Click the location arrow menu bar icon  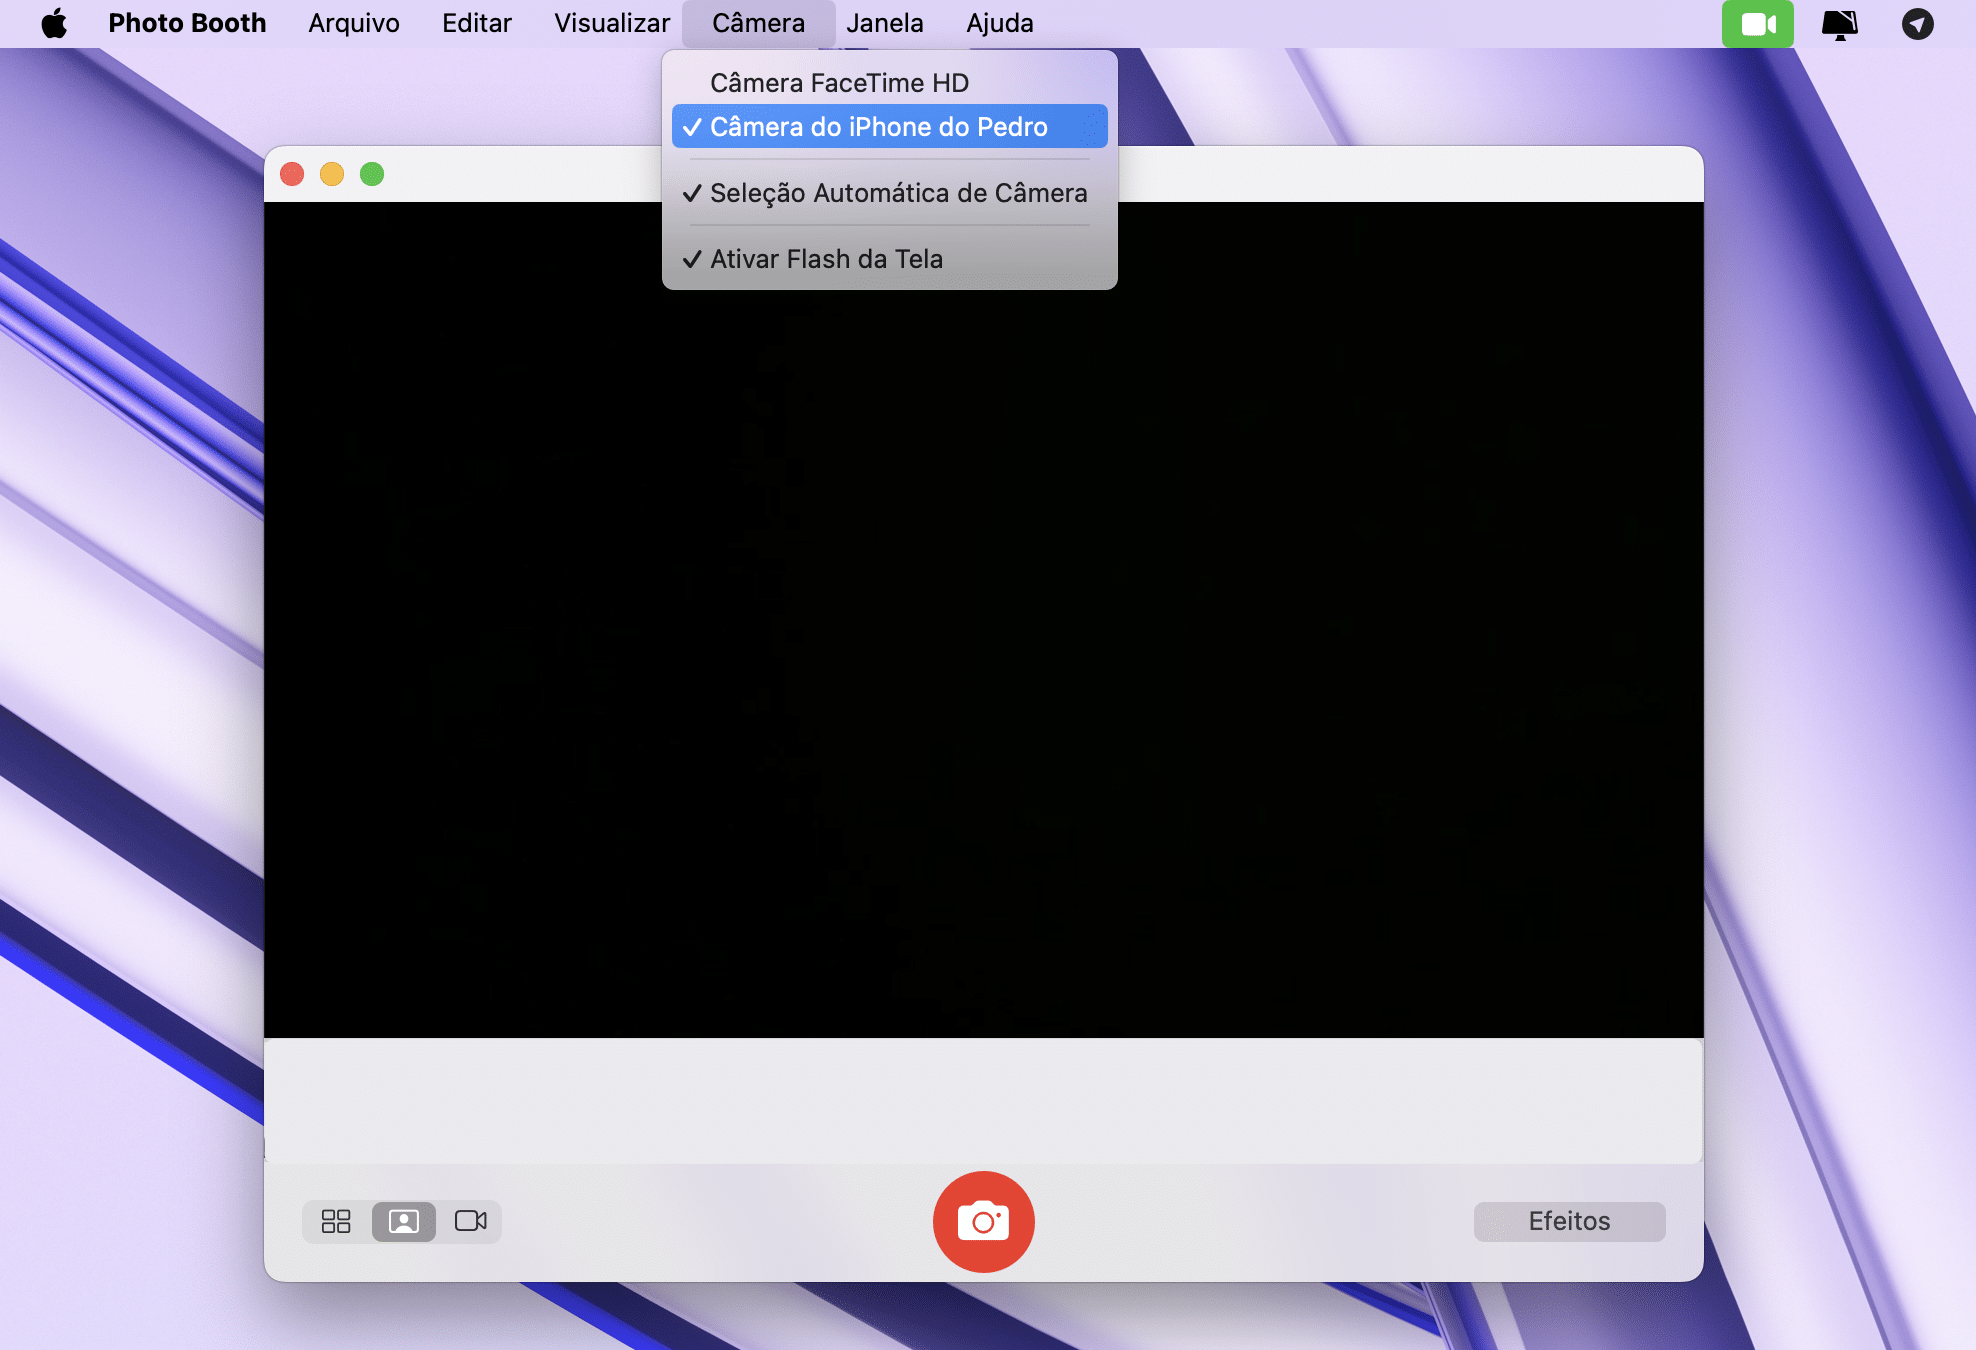1917,24
